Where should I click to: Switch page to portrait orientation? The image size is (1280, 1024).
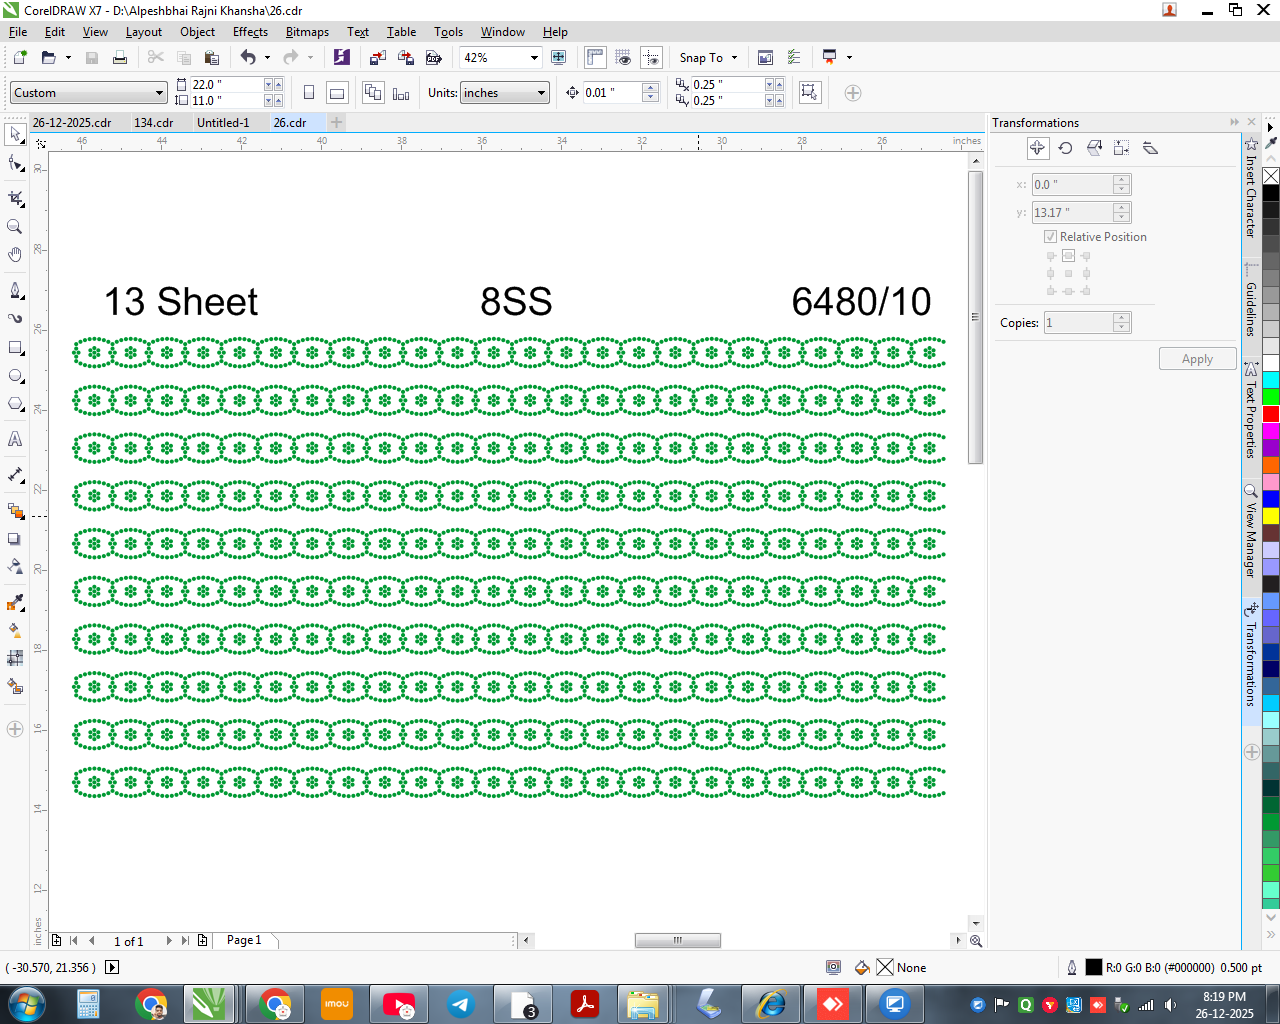[x=309, y=93]
